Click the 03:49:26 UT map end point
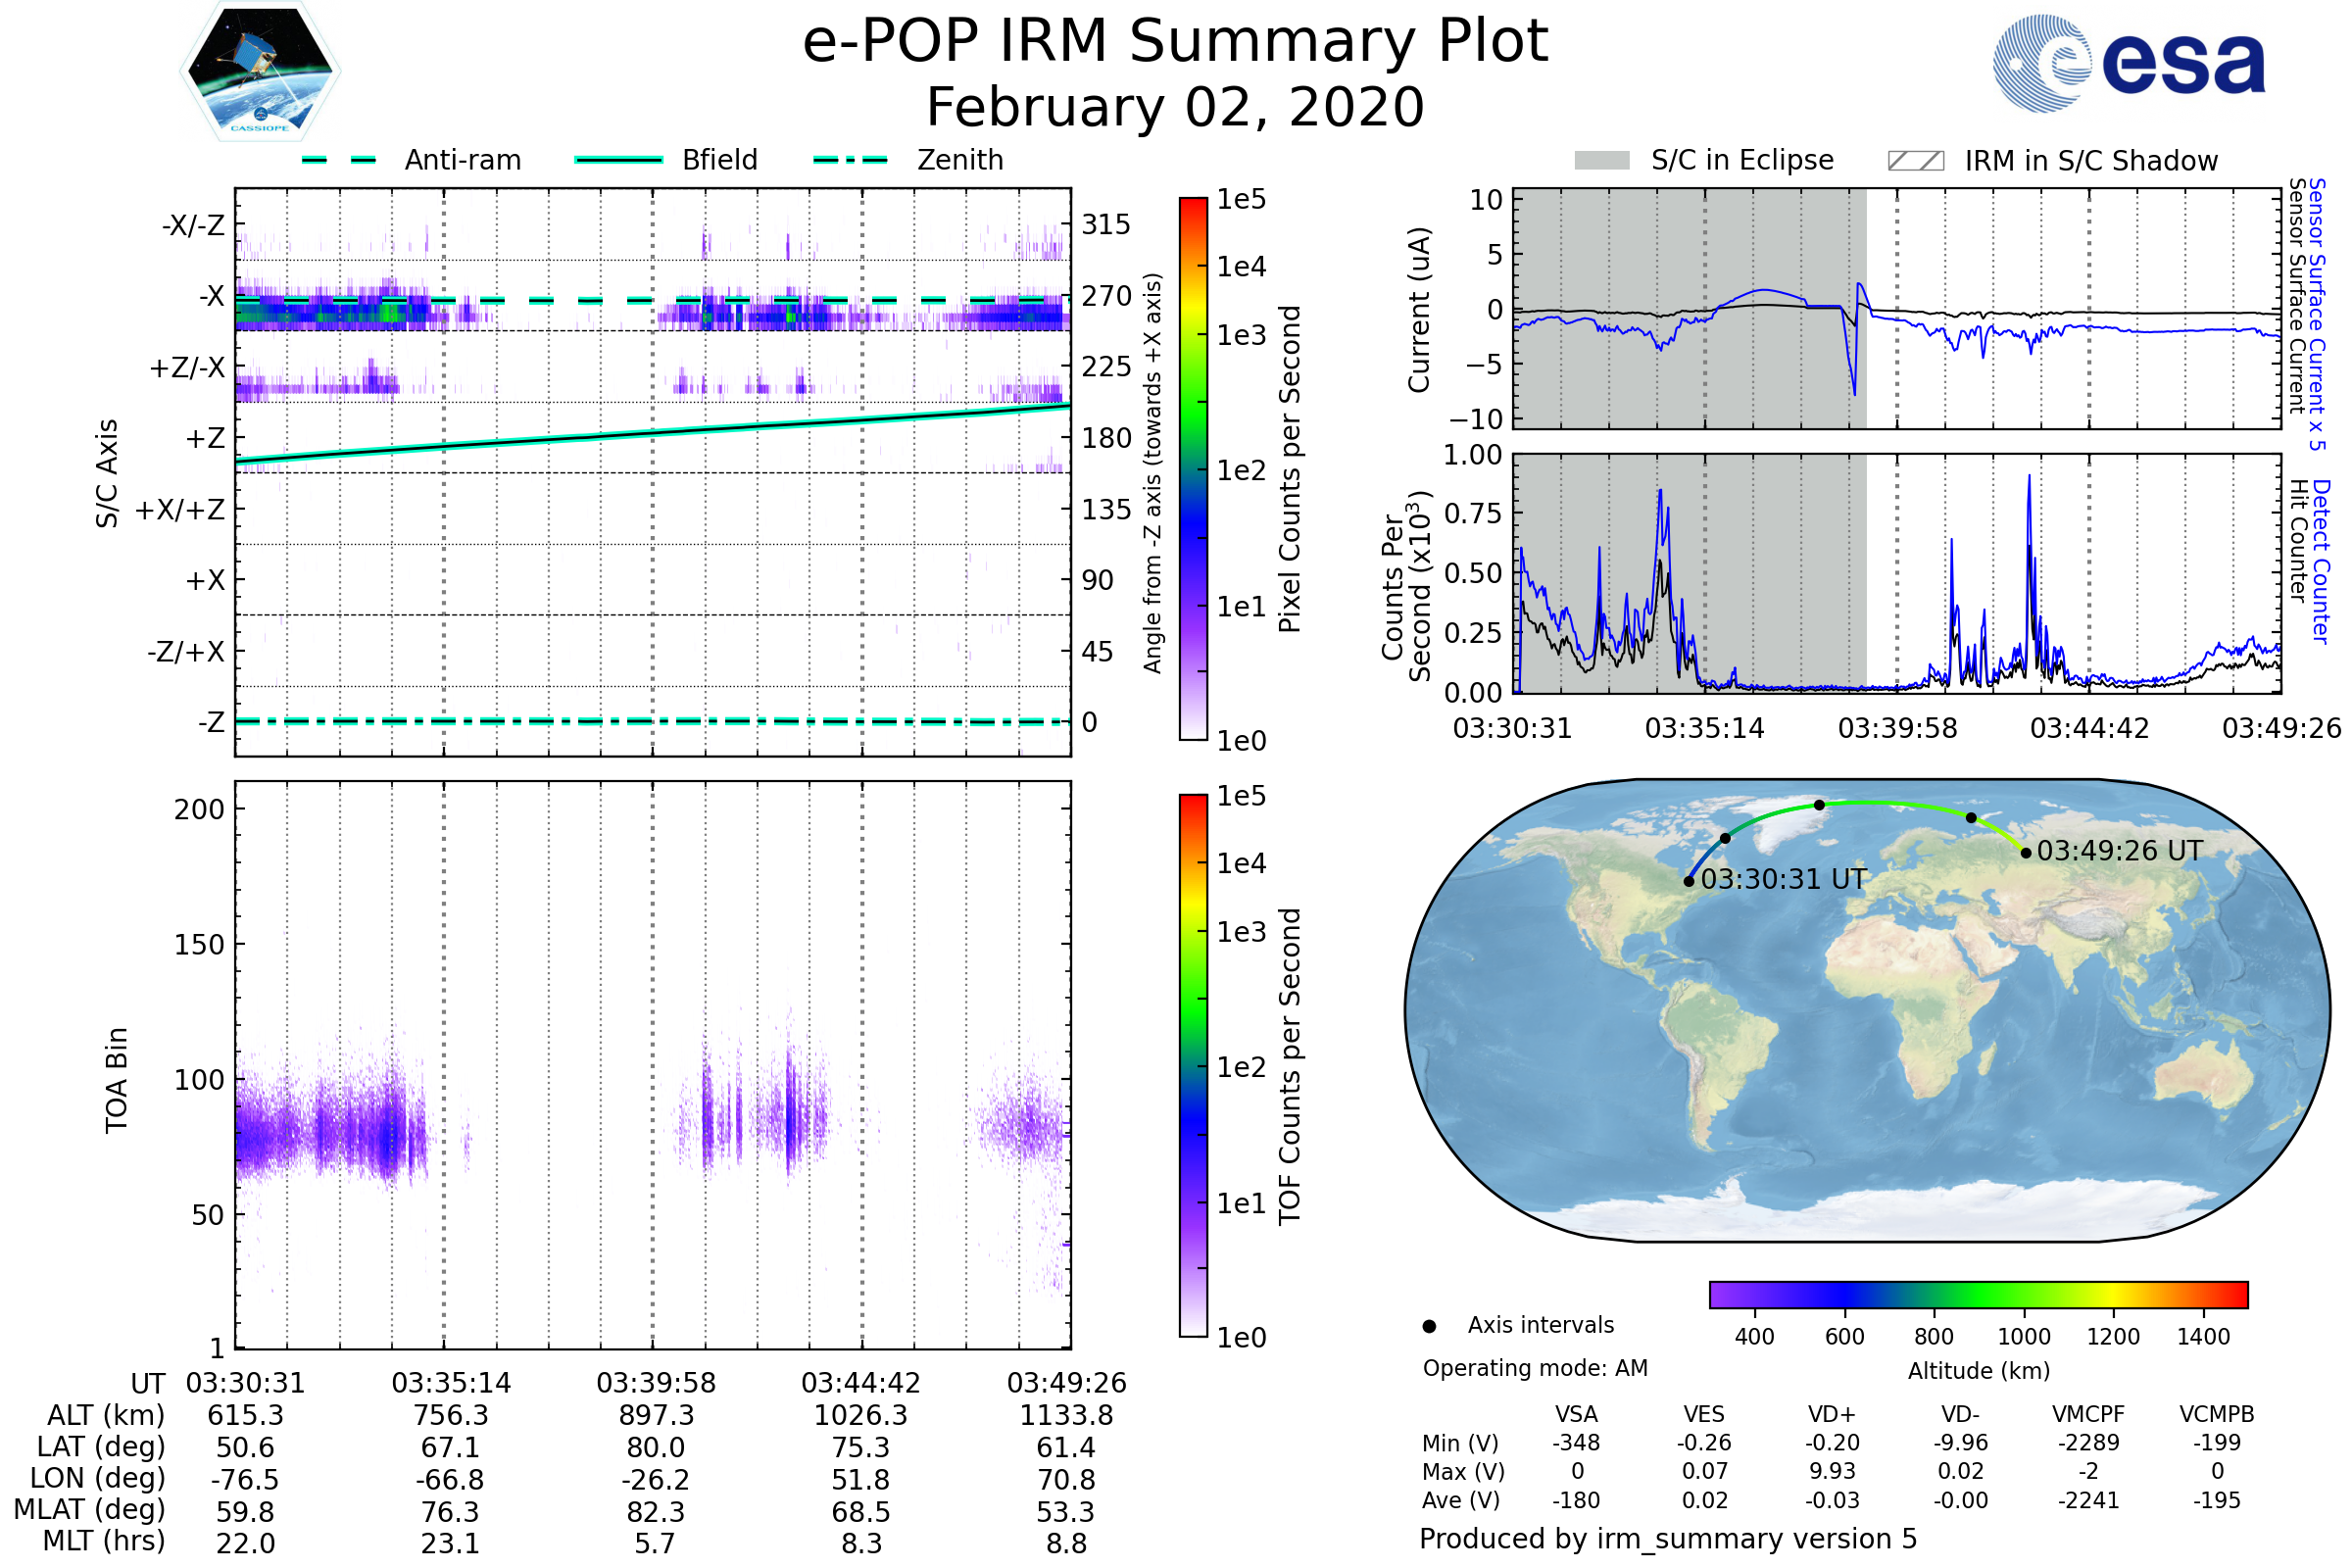The width and height of the screenshot is (2352, 1568). pos(2026,853)
